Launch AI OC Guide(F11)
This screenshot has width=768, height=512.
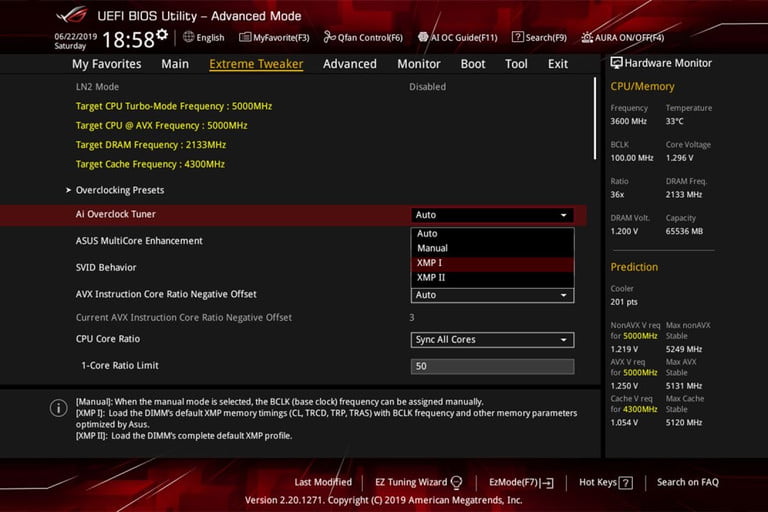point(457,37)
